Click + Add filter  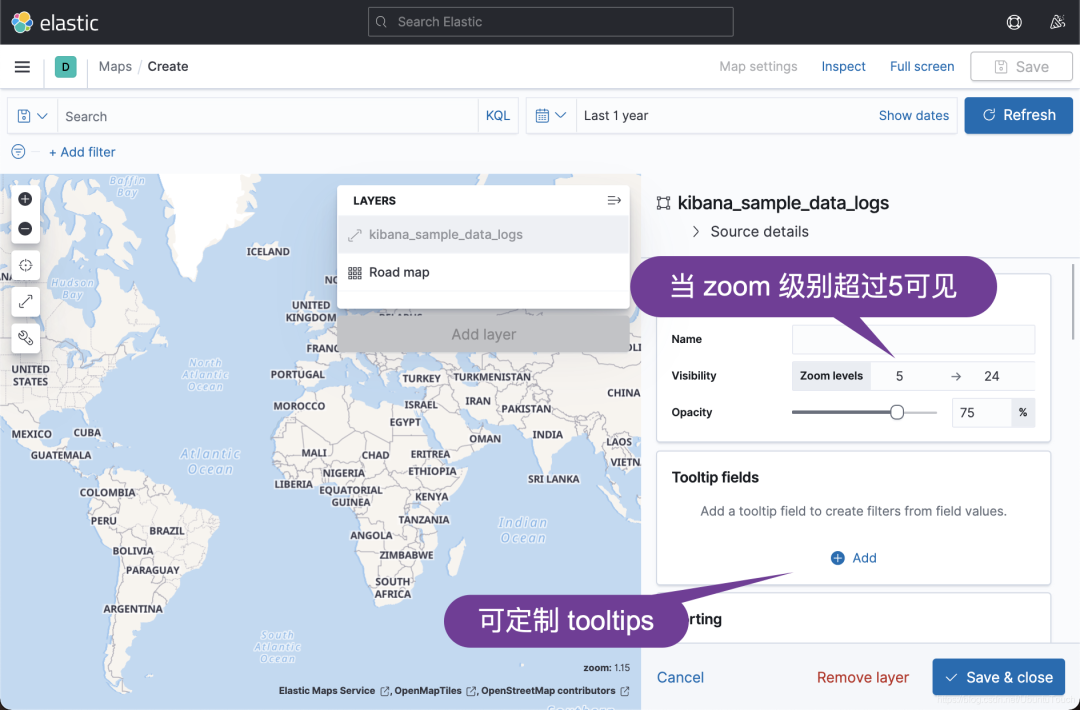coord(82,152)
